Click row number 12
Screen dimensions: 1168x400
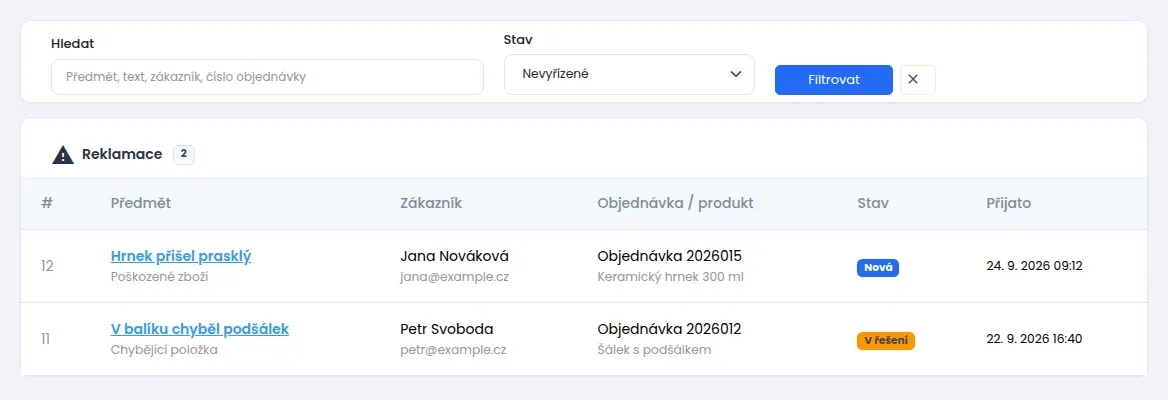click(x=47, y=266)
